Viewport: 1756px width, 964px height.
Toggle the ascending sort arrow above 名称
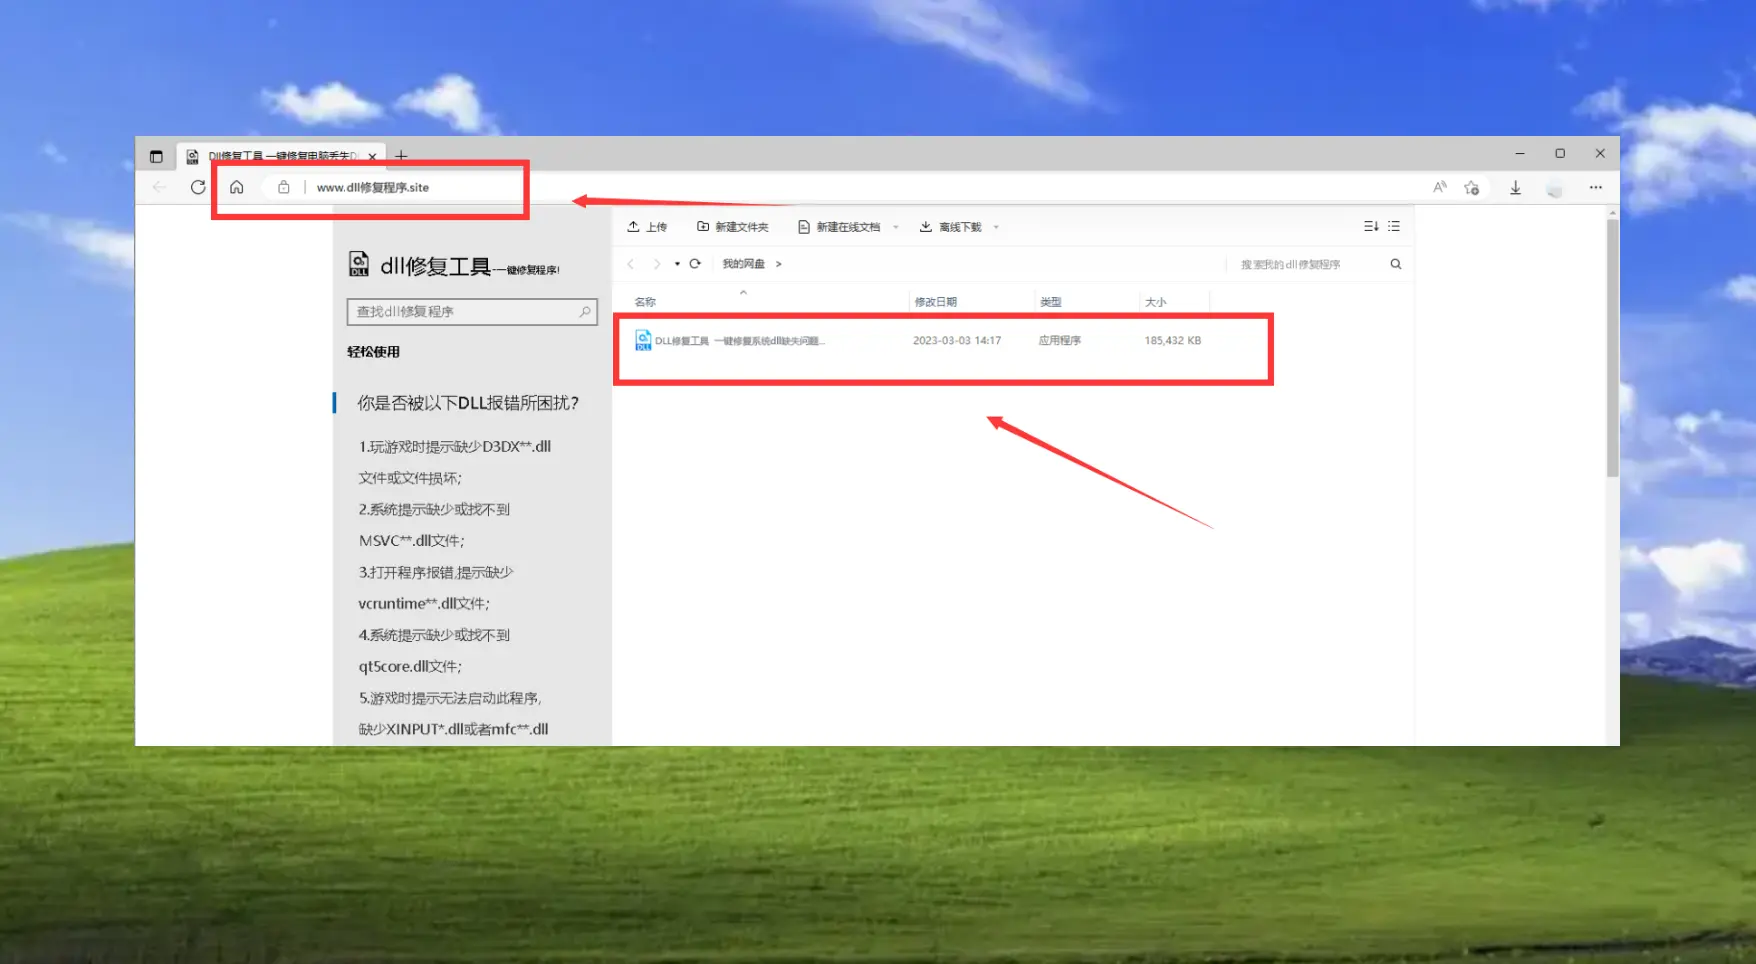[743, 292]
